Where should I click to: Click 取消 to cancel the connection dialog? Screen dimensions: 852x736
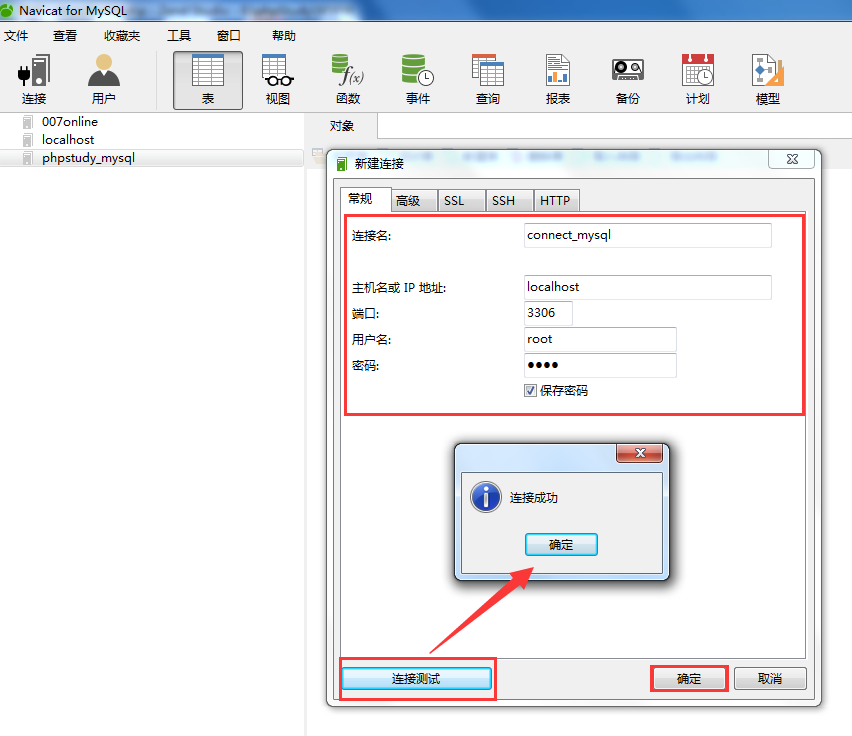[x=770, y=678]
